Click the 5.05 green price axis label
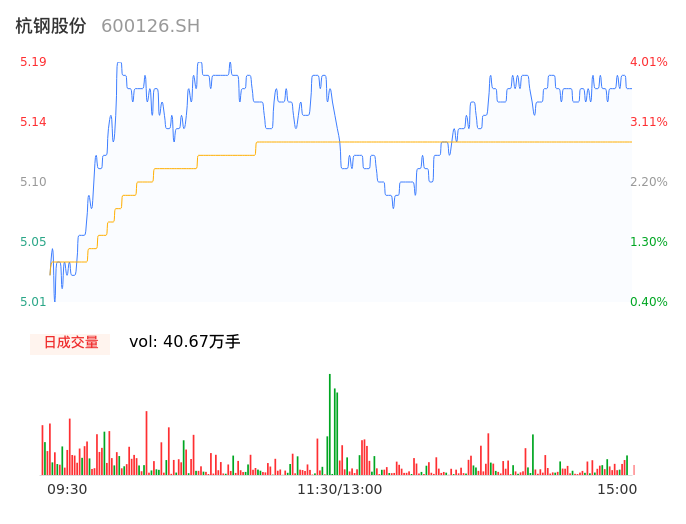The height and width of the screenshot is (524, 686). tap(33, 242)
